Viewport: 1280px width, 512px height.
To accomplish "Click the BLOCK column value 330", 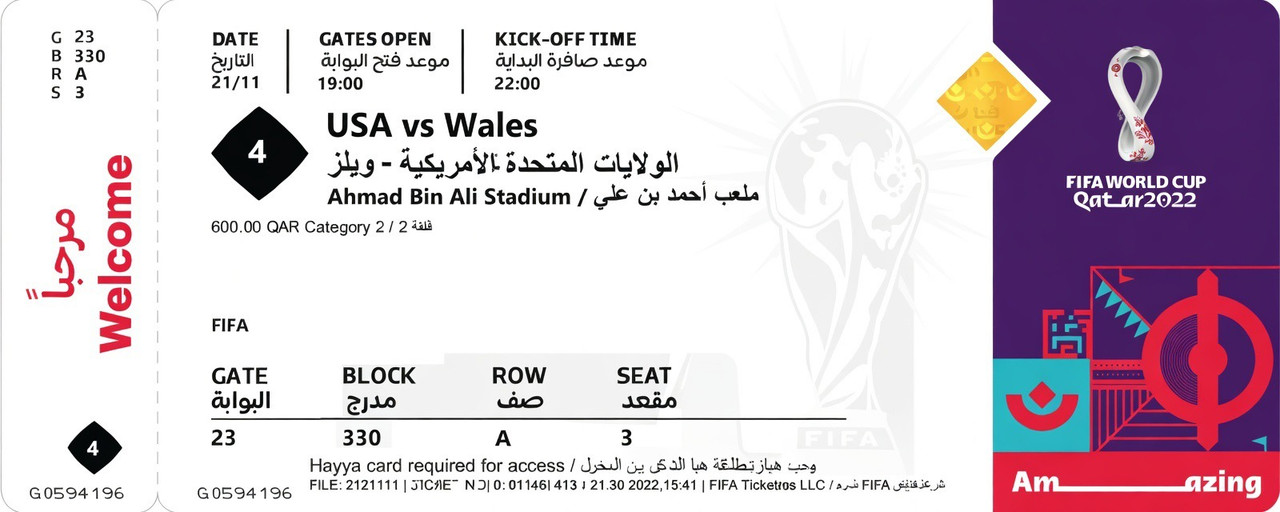I will (x=361, y=438).
